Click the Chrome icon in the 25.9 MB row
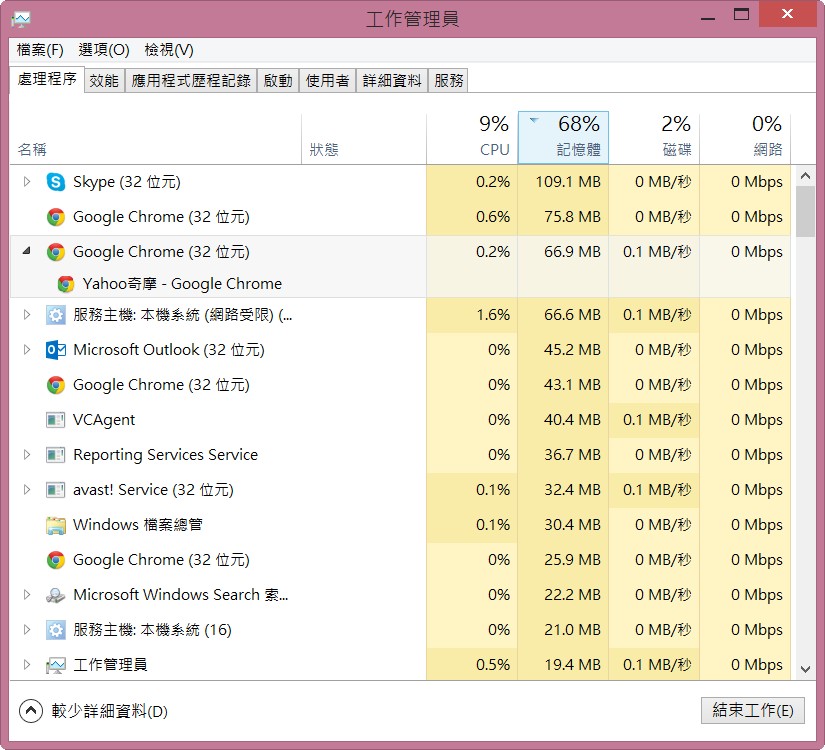825x750 pixels. pyautogui.click(x=56, y=560)
